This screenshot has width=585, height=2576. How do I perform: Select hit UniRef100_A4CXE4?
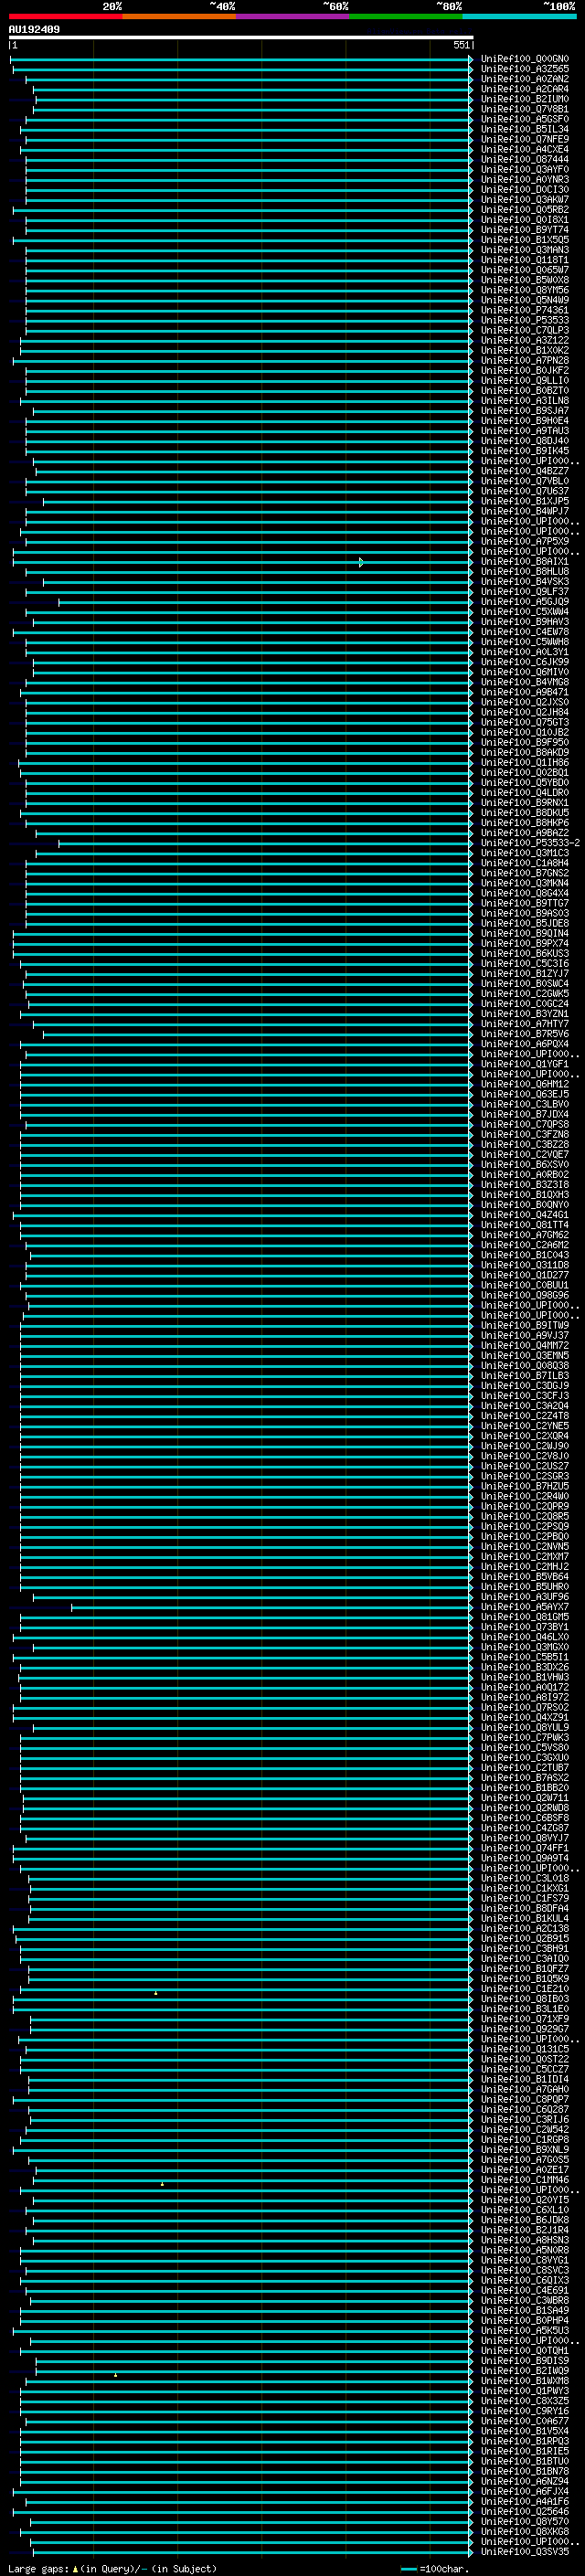point(525,150)
